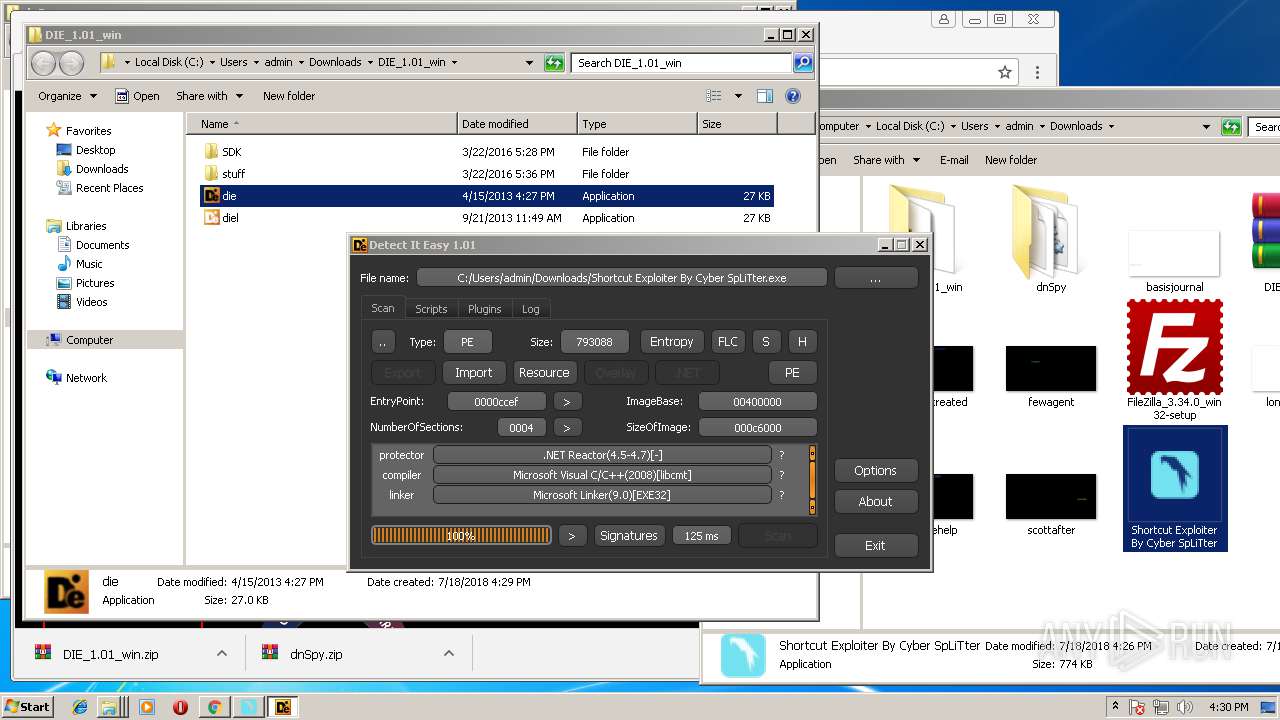Open Internet Explorer from taskbar
The width and height of the screenshot is (1280, 720).
81,706
